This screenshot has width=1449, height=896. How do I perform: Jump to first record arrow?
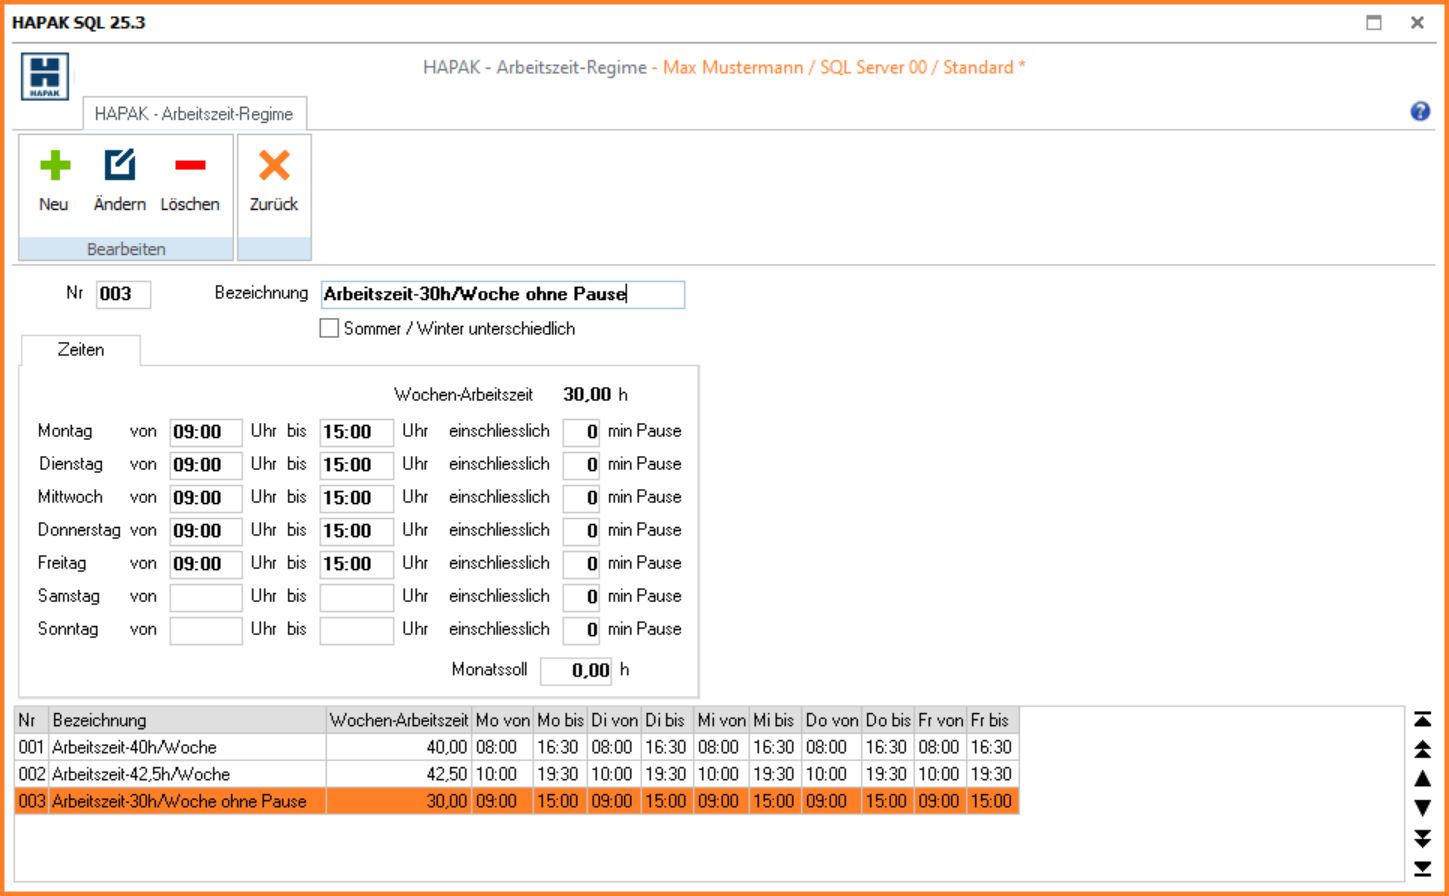pyautogui.click(x=1422, y=720)
